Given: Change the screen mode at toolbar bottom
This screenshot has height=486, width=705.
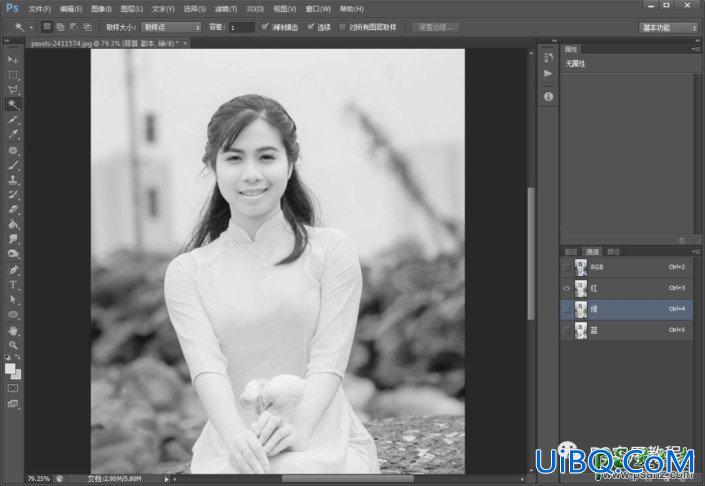Looking at the screenshot, I should pos(13,403).
